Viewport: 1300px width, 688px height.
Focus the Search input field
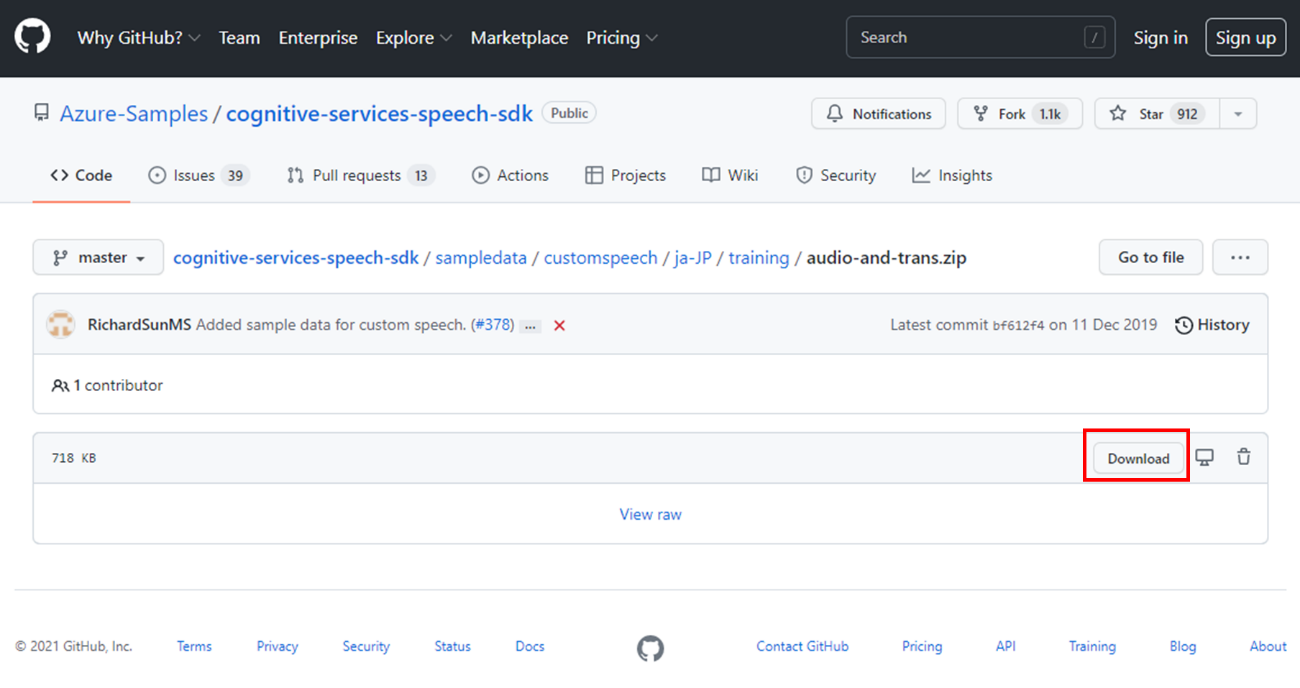980,38
